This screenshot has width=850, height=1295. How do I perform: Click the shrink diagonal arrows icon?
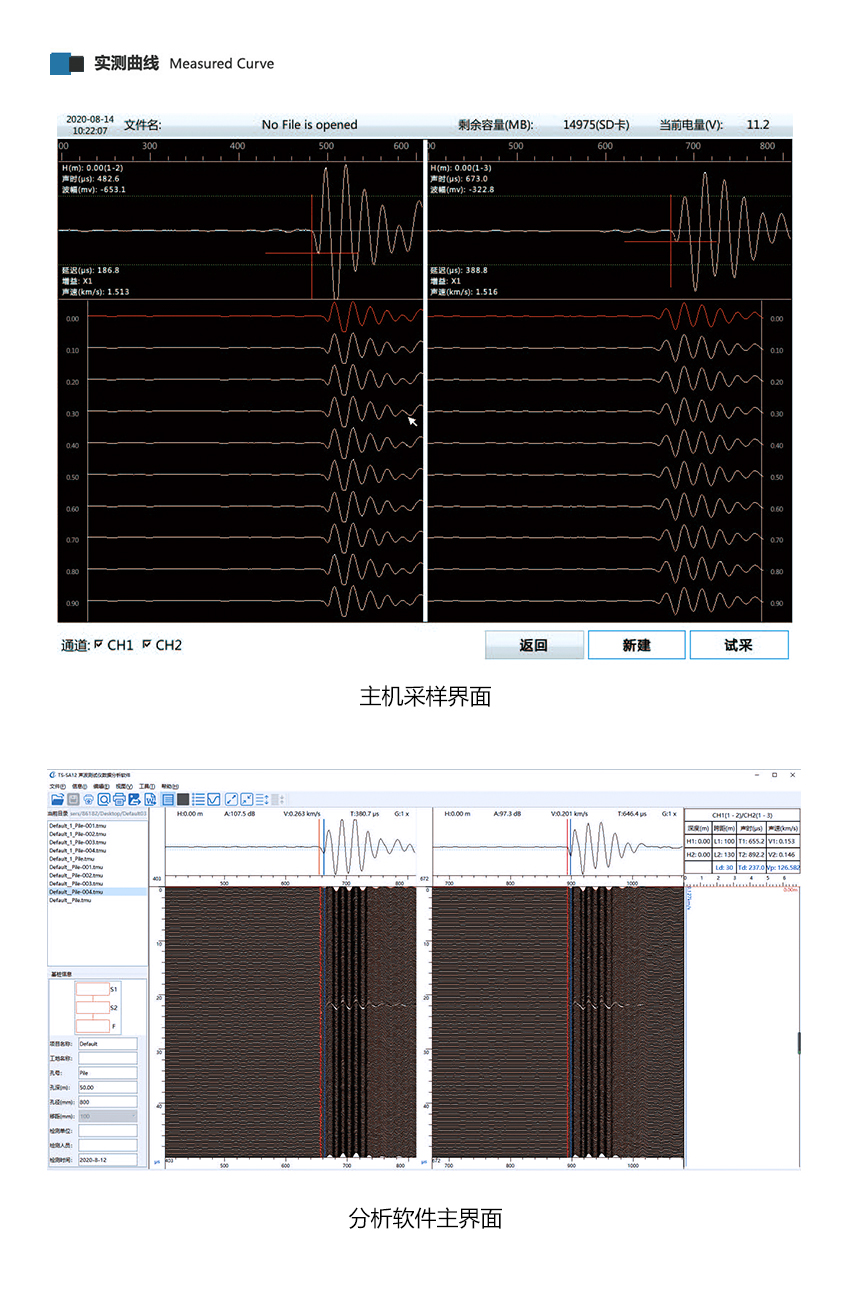coord(246,799)
